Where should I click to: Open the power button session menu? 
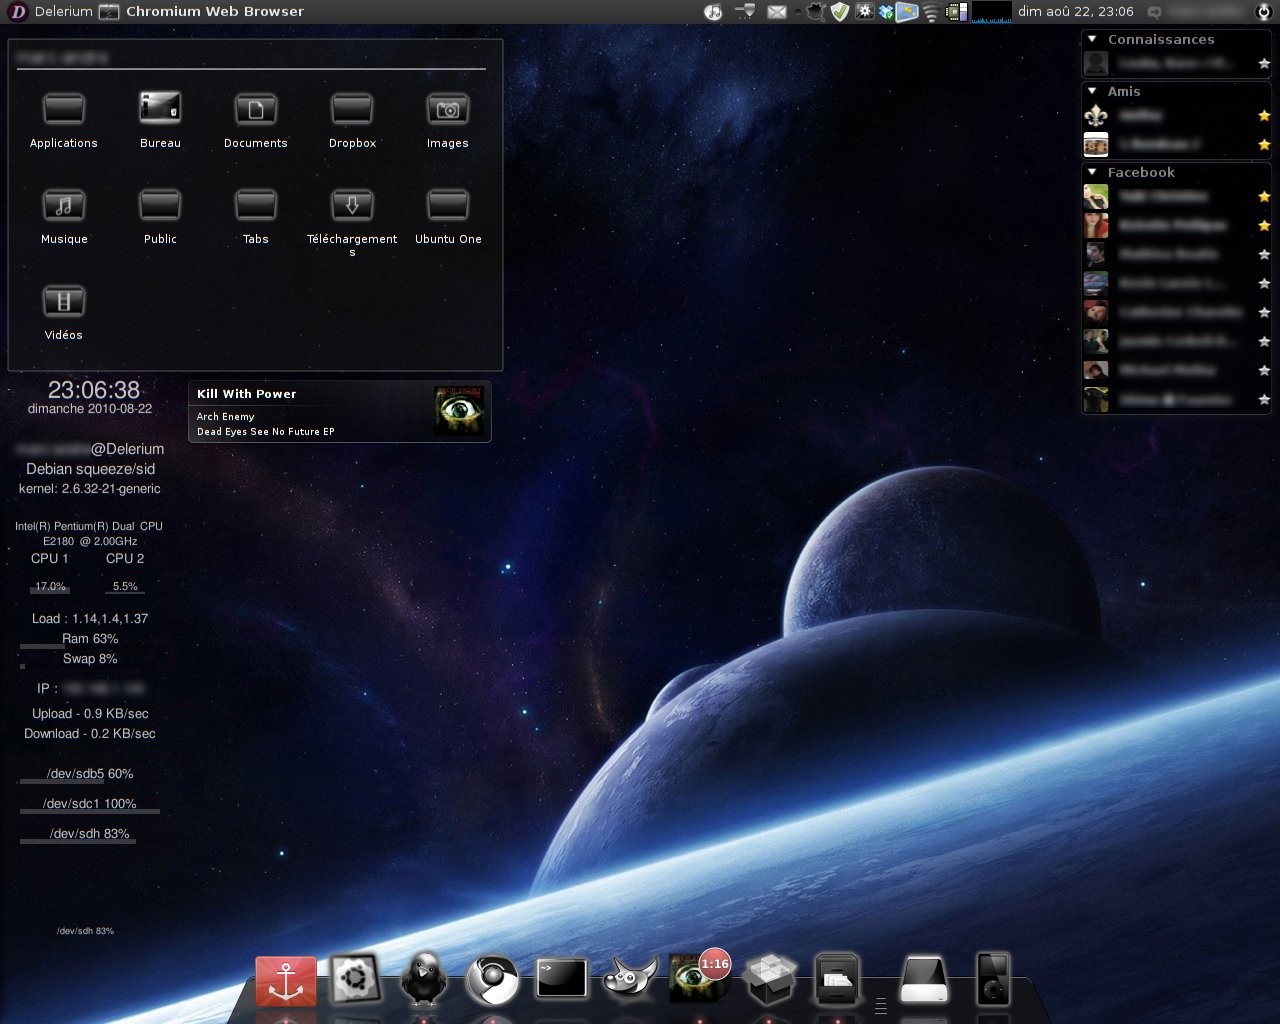[x=1264, y=12]
